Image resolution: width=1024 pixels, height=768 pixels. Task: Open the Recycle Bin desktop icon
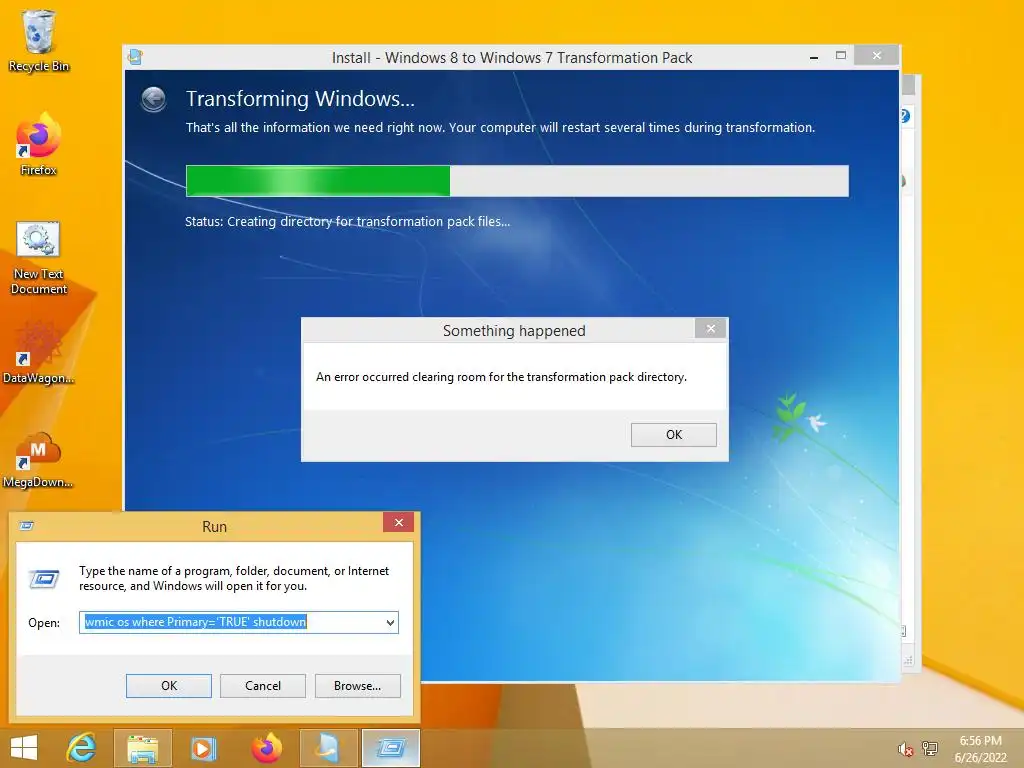[x=39, y=39]
